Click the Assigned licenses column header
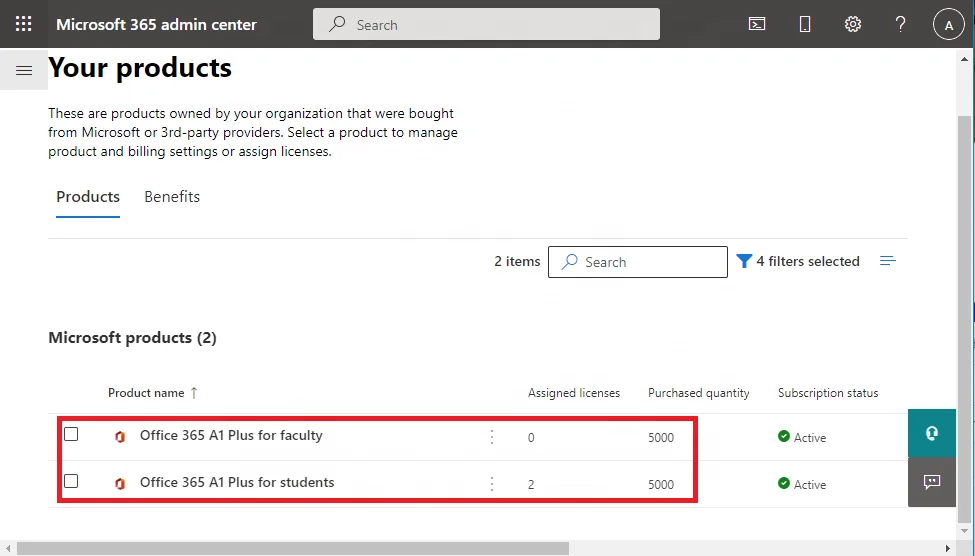This screenshot has width=975, height=556. [574, 392]
